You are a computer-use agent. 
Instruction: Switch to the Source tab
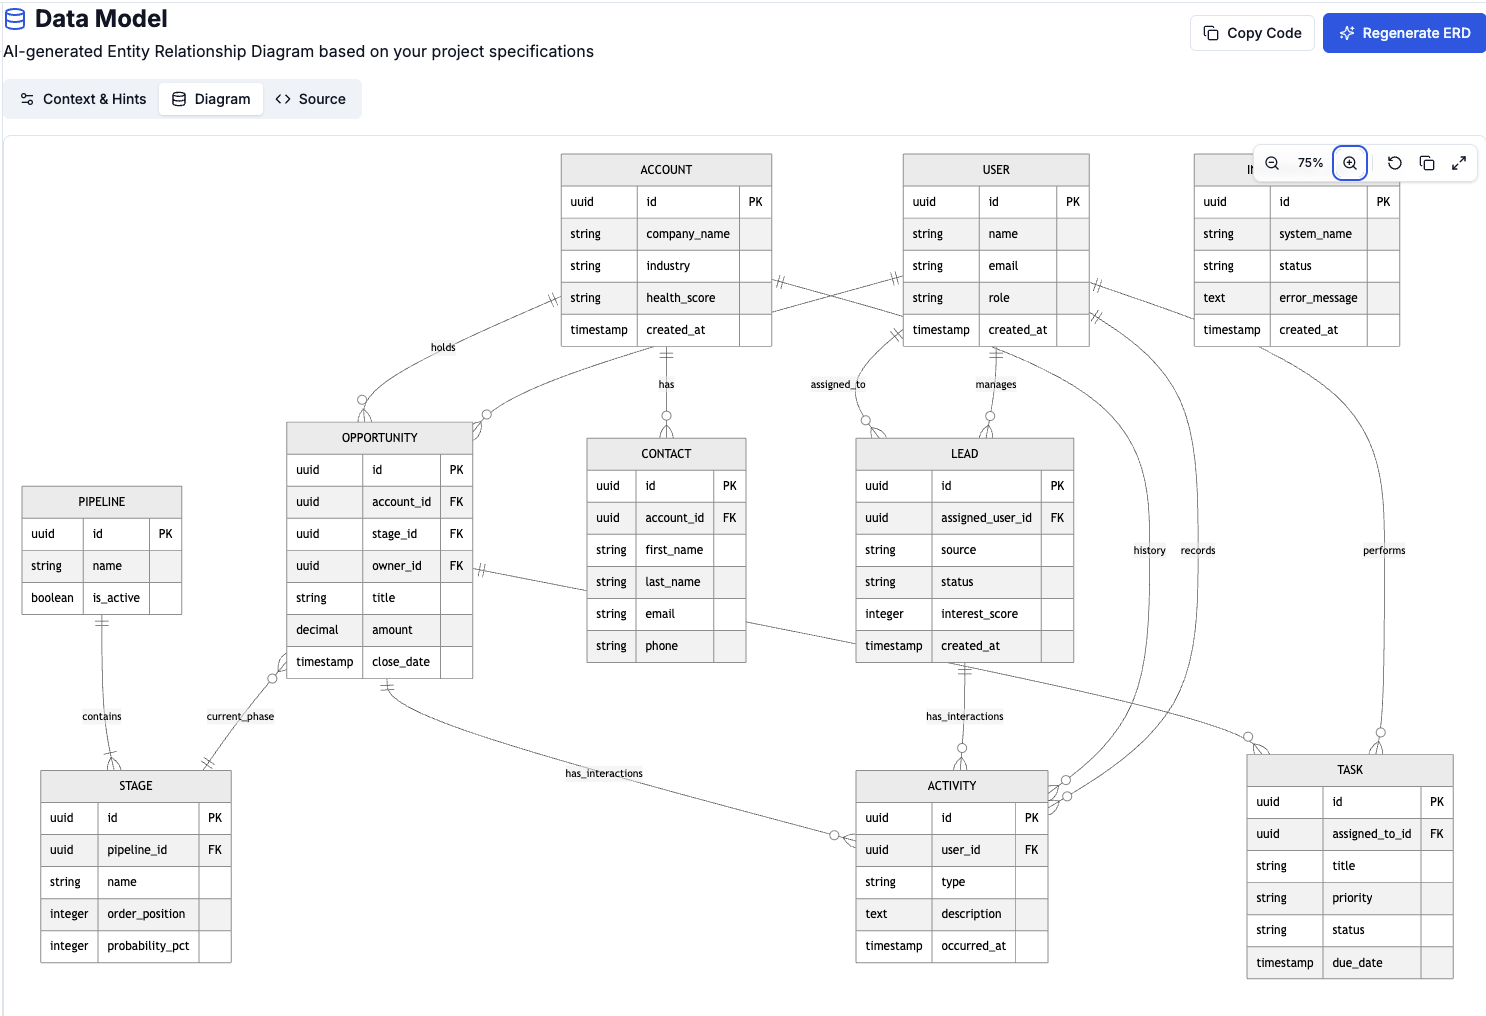(x=310, y=99)
